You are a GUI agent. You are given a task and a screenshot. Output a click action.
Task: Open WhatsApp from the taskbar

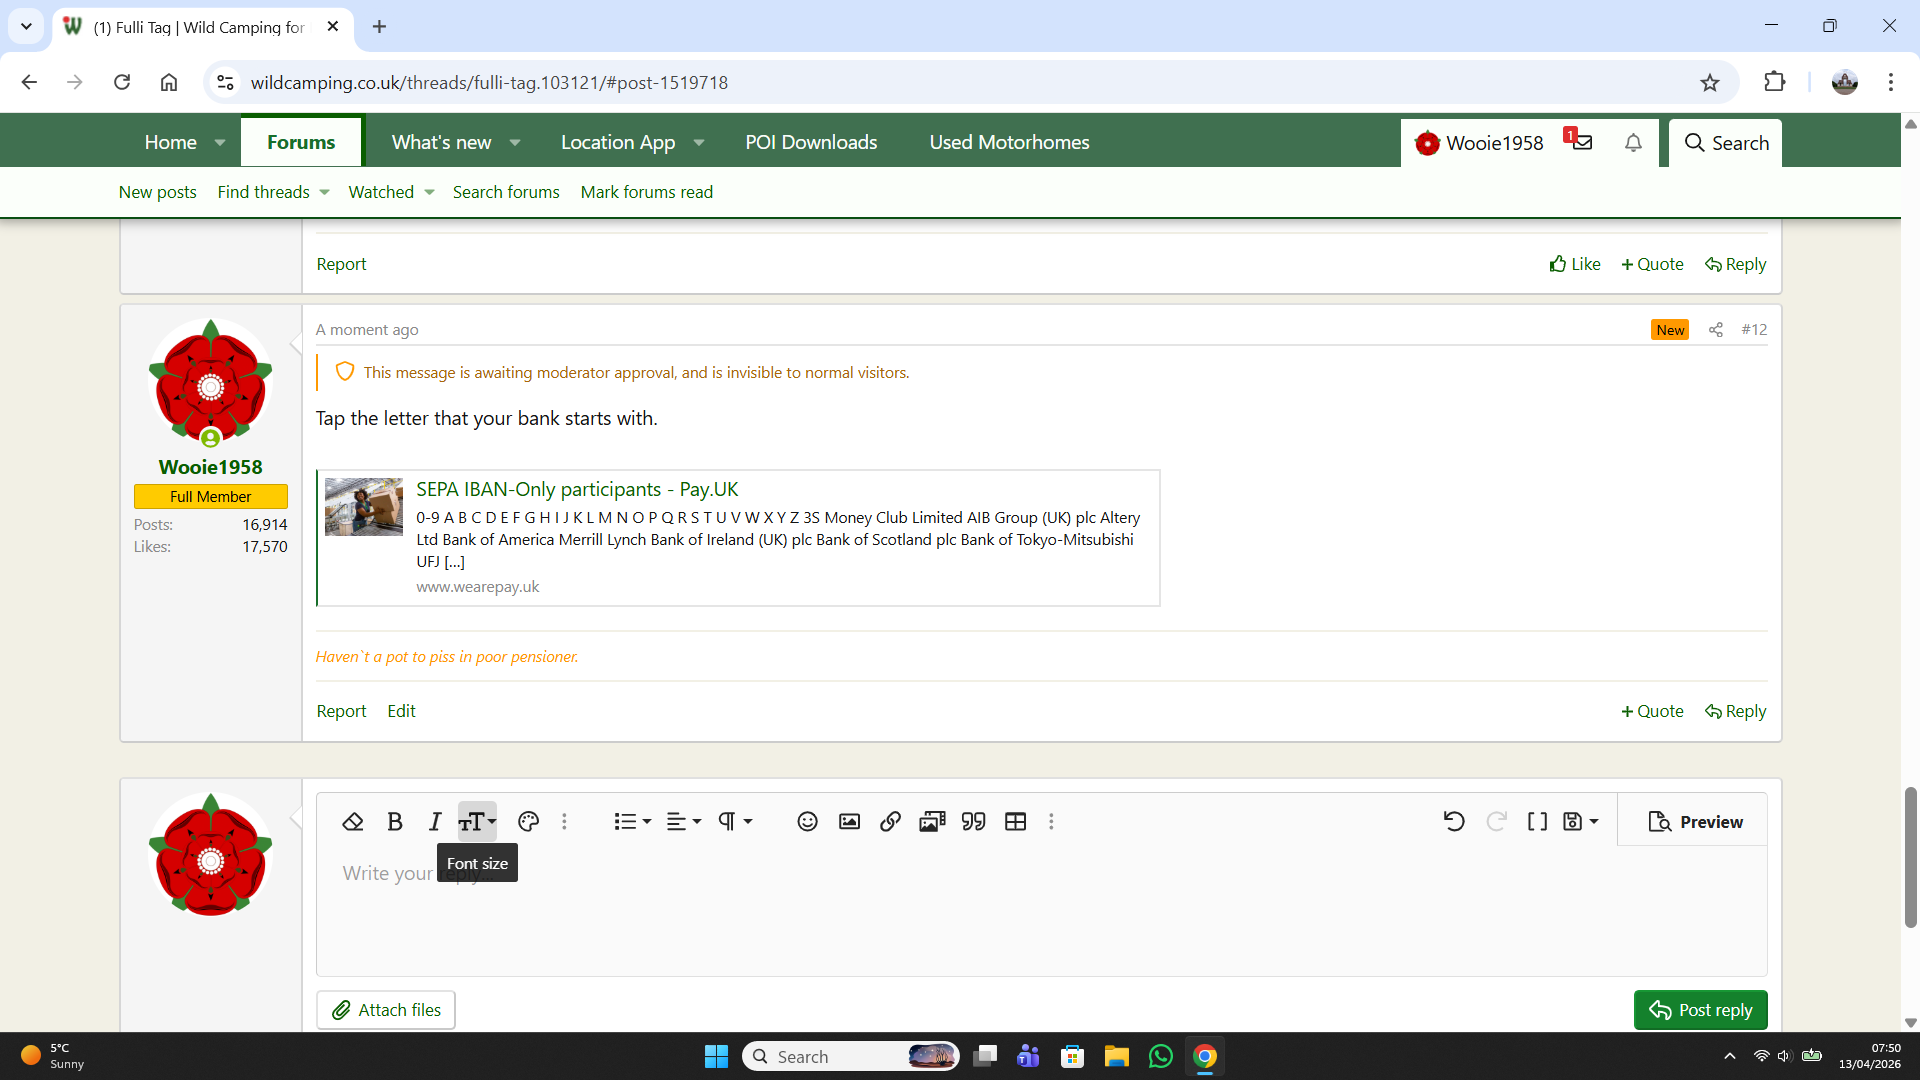coord(1160,1057)
